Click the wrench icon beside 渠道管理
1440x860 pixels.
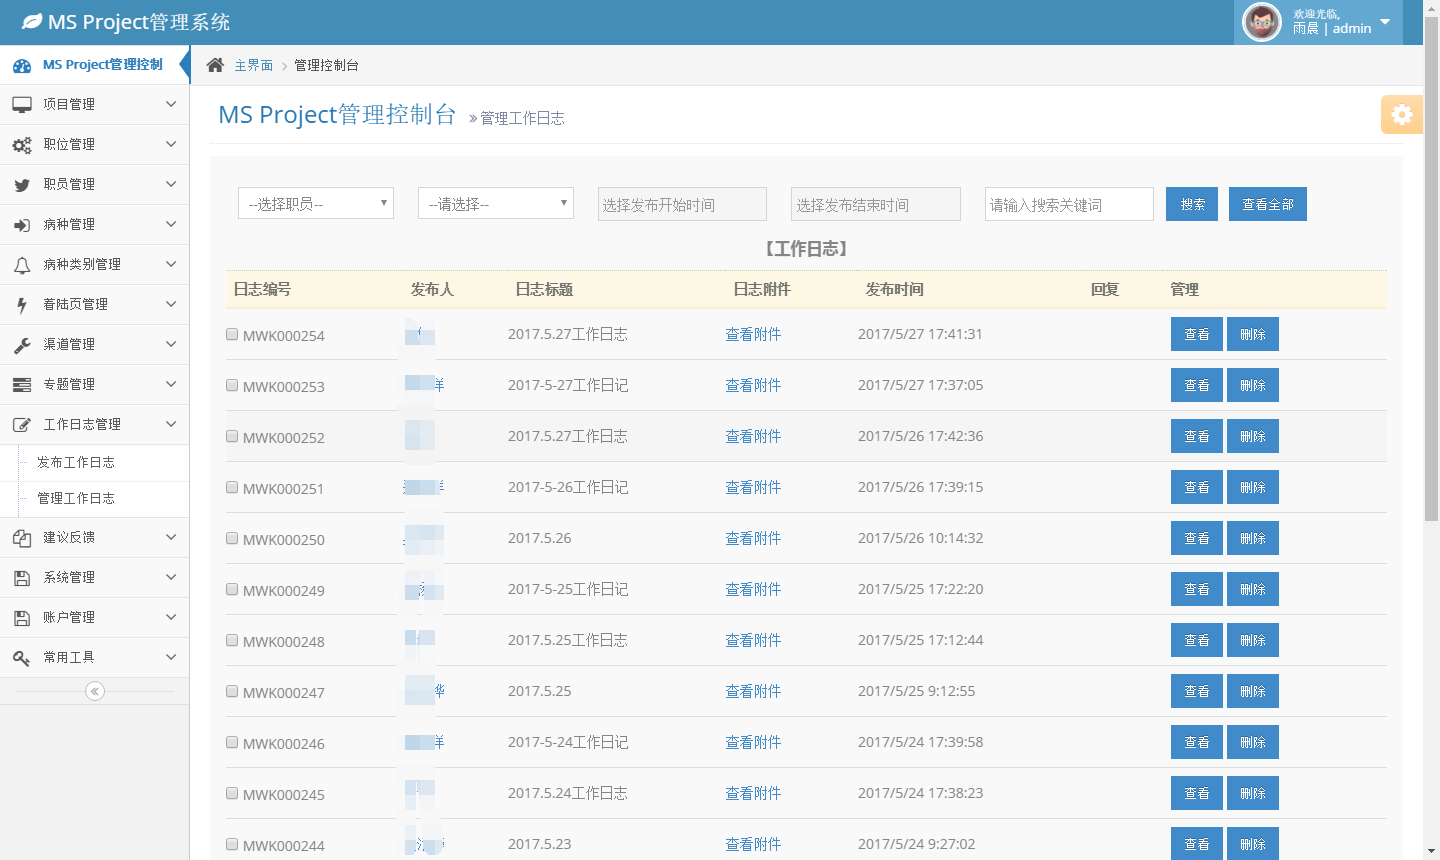(22, 345)
